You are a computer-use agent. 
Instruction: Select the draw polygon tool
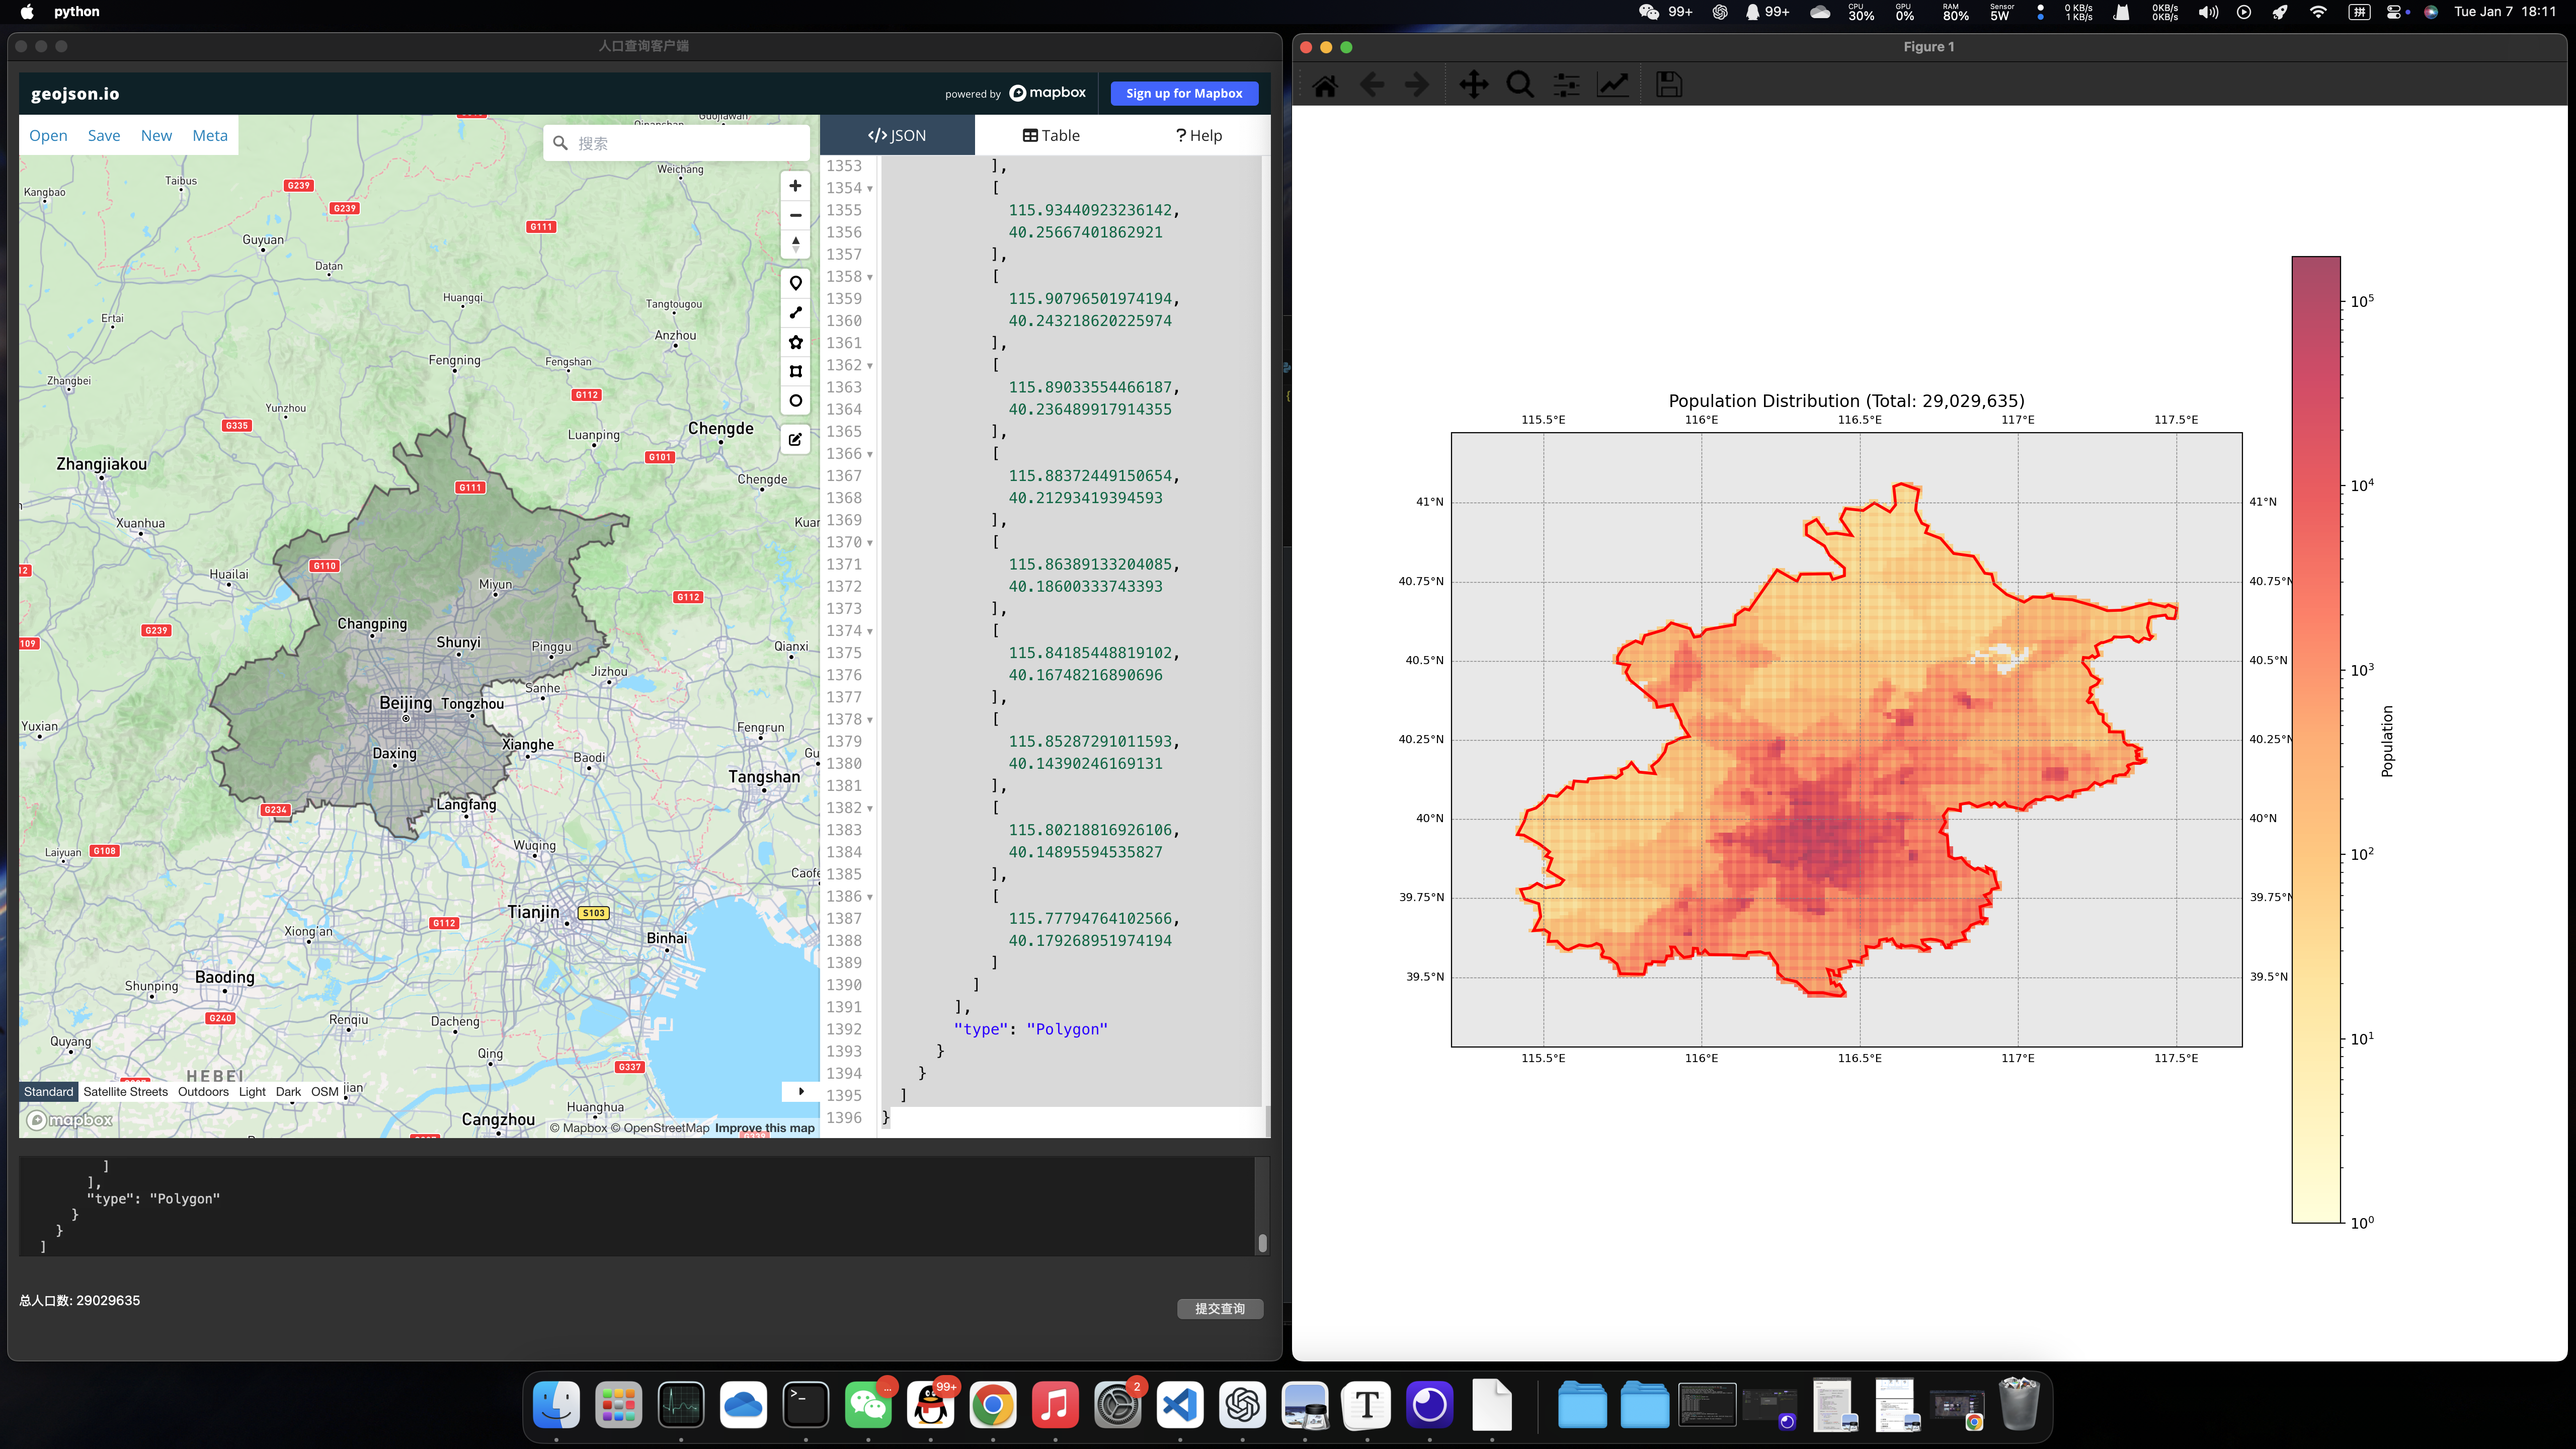tap(795, 342)
